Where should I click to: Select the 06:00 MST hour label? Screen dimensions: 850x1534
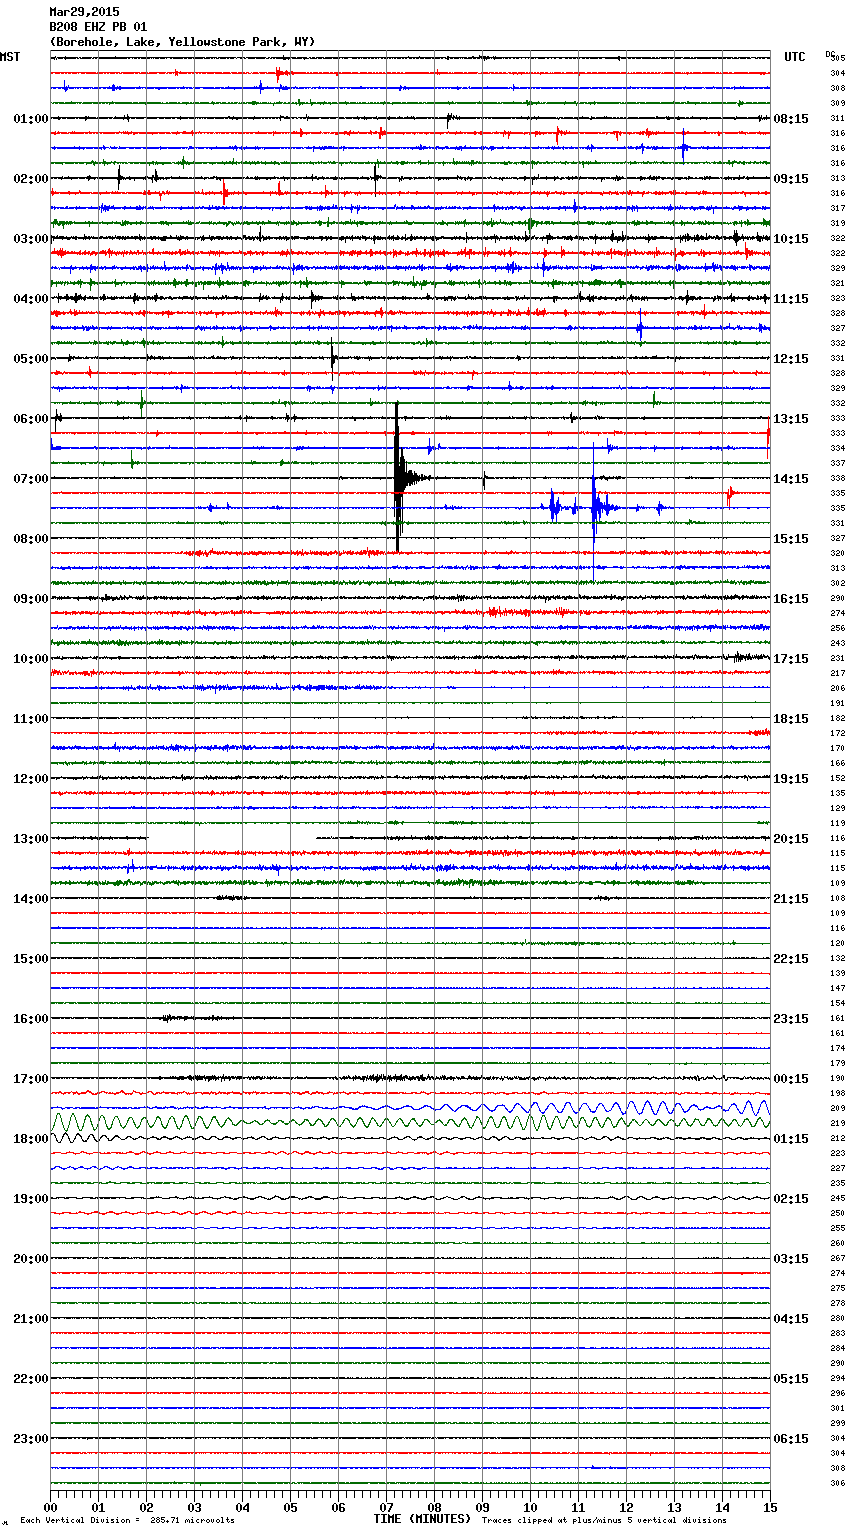pyautogui.click(x=31, y=419)
